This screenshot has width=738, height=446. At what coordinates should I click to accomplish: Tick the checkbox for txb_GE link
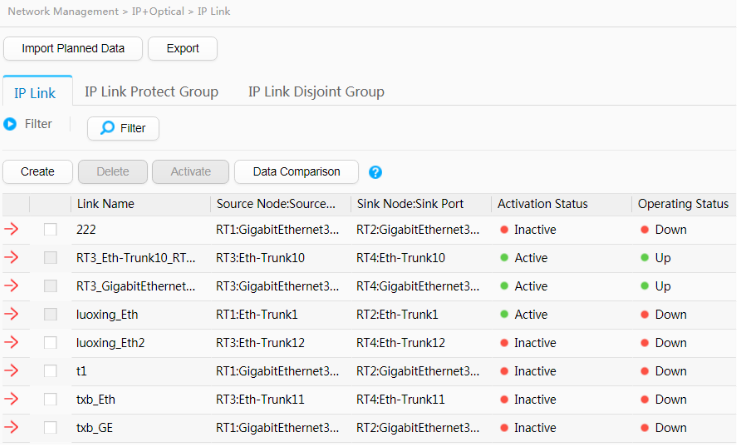coord(51,428)
